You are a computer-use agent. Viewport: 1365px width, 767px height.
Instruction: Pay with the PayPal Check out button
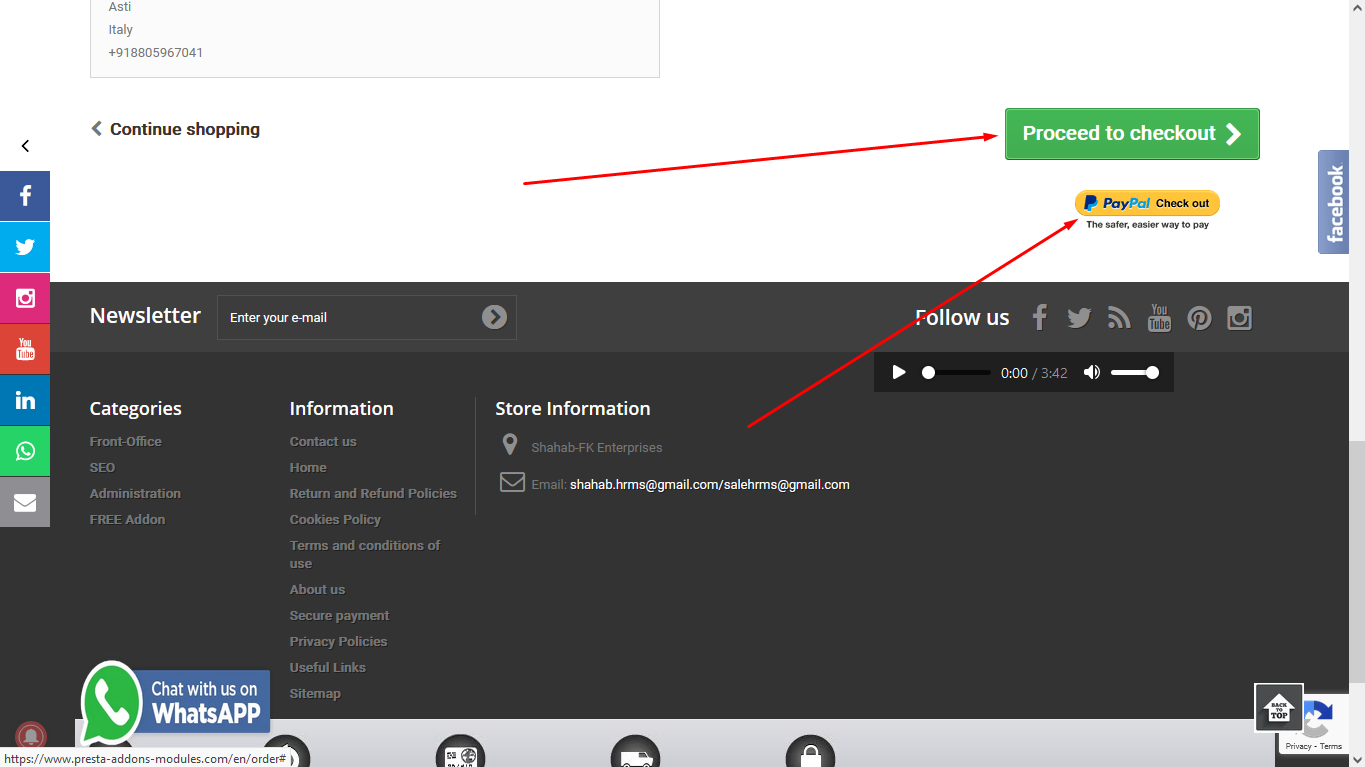click(x=1147, y=203)
